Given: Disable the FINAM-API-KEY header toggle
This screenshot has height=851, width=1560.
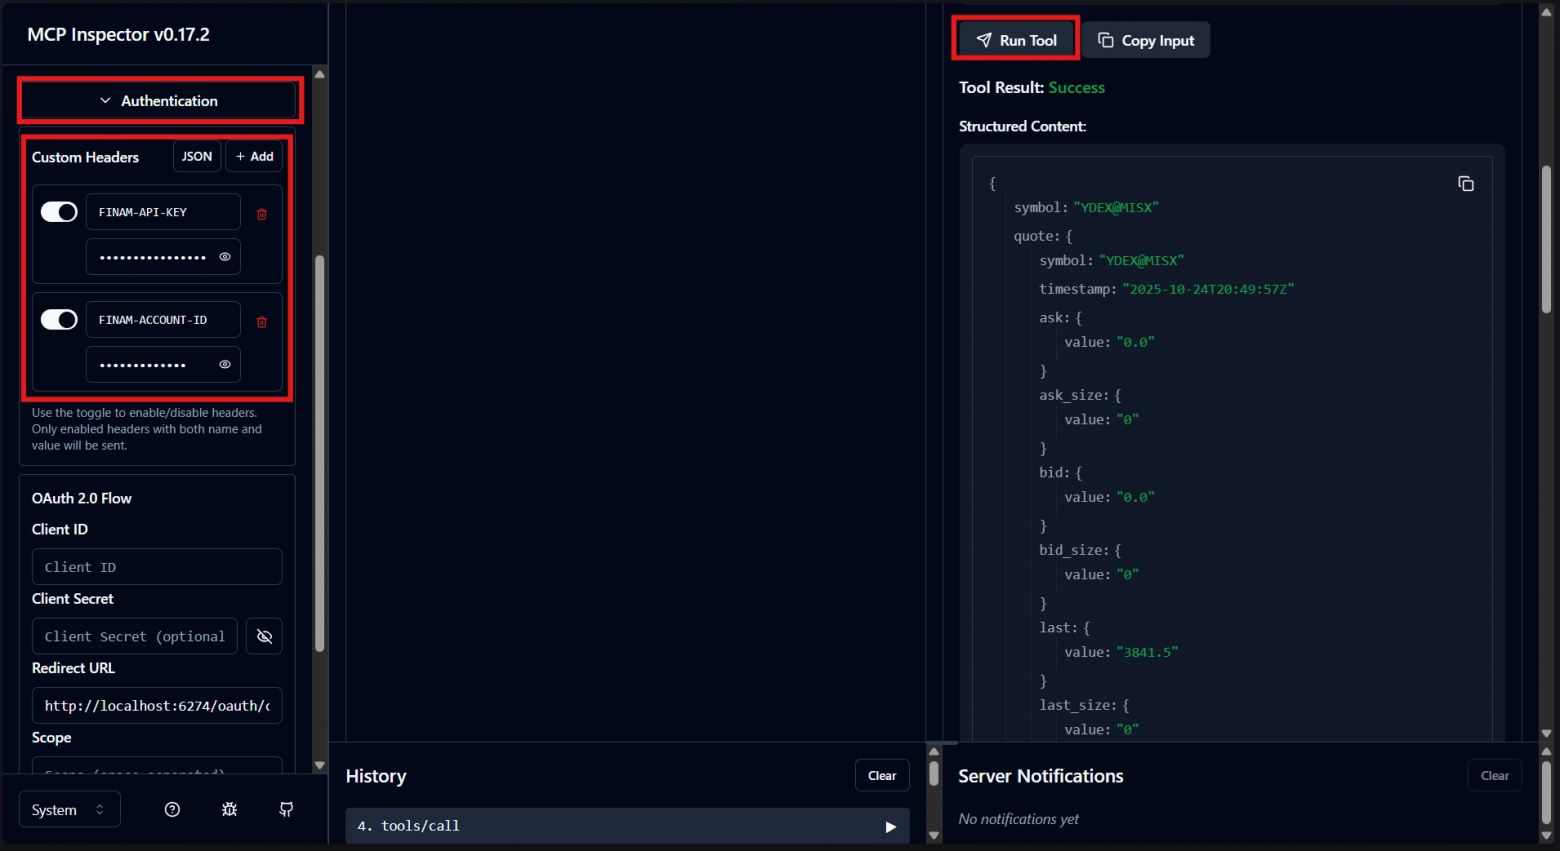Looking at the screenshot, I should coord(59,212).
